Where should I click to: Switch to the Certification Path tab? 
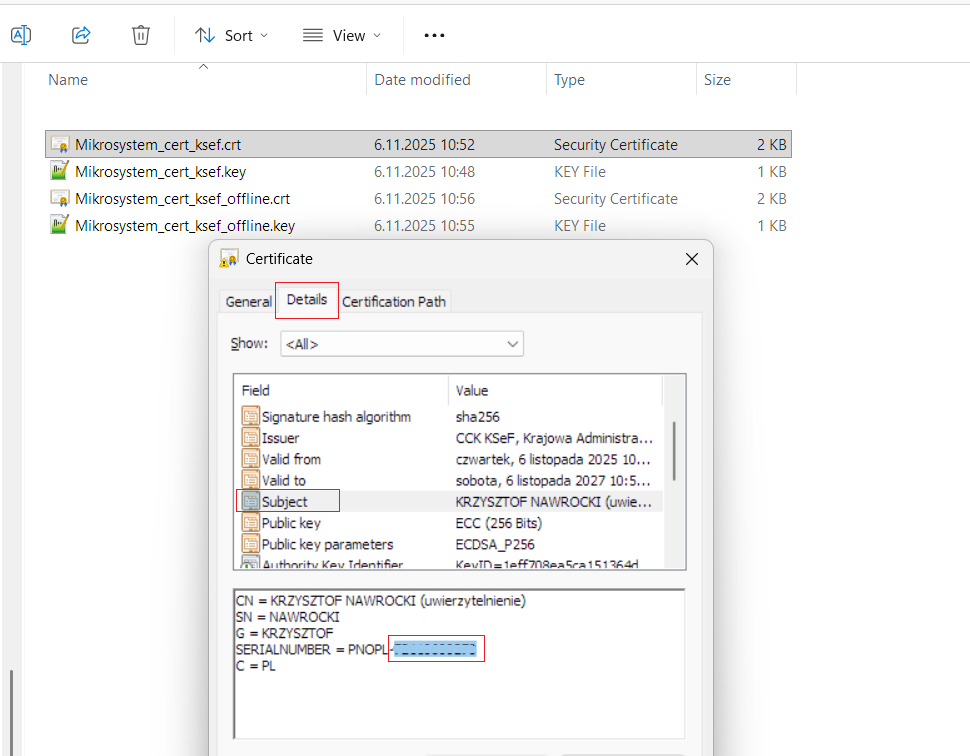(x=394, y=301)
